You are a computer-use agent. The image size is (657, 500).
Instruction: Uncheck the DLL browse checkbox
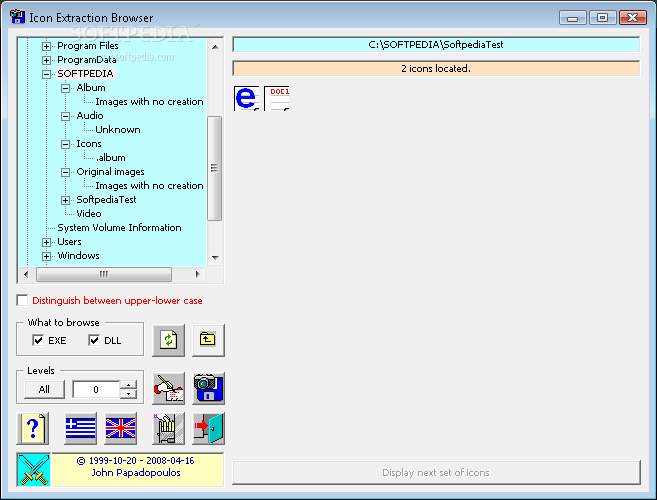pyautogui.click(x=94, y=340)
